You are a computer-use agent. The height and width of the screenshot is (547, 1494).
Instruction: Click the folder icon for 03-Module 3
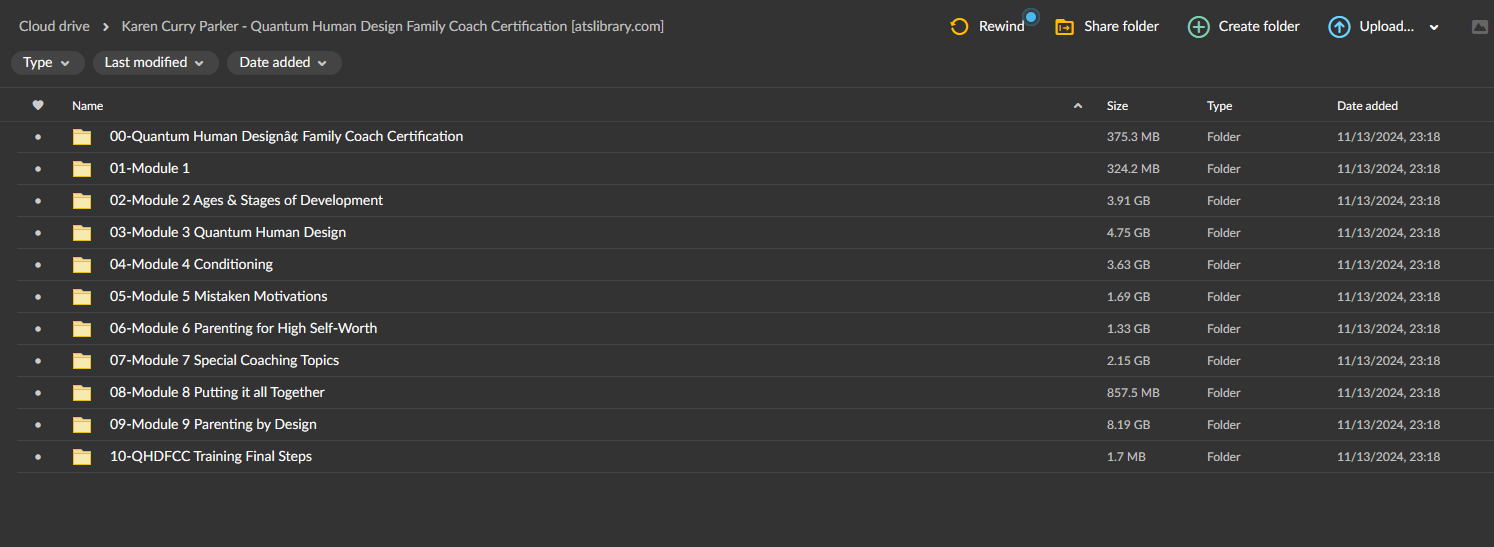point(82,233)
